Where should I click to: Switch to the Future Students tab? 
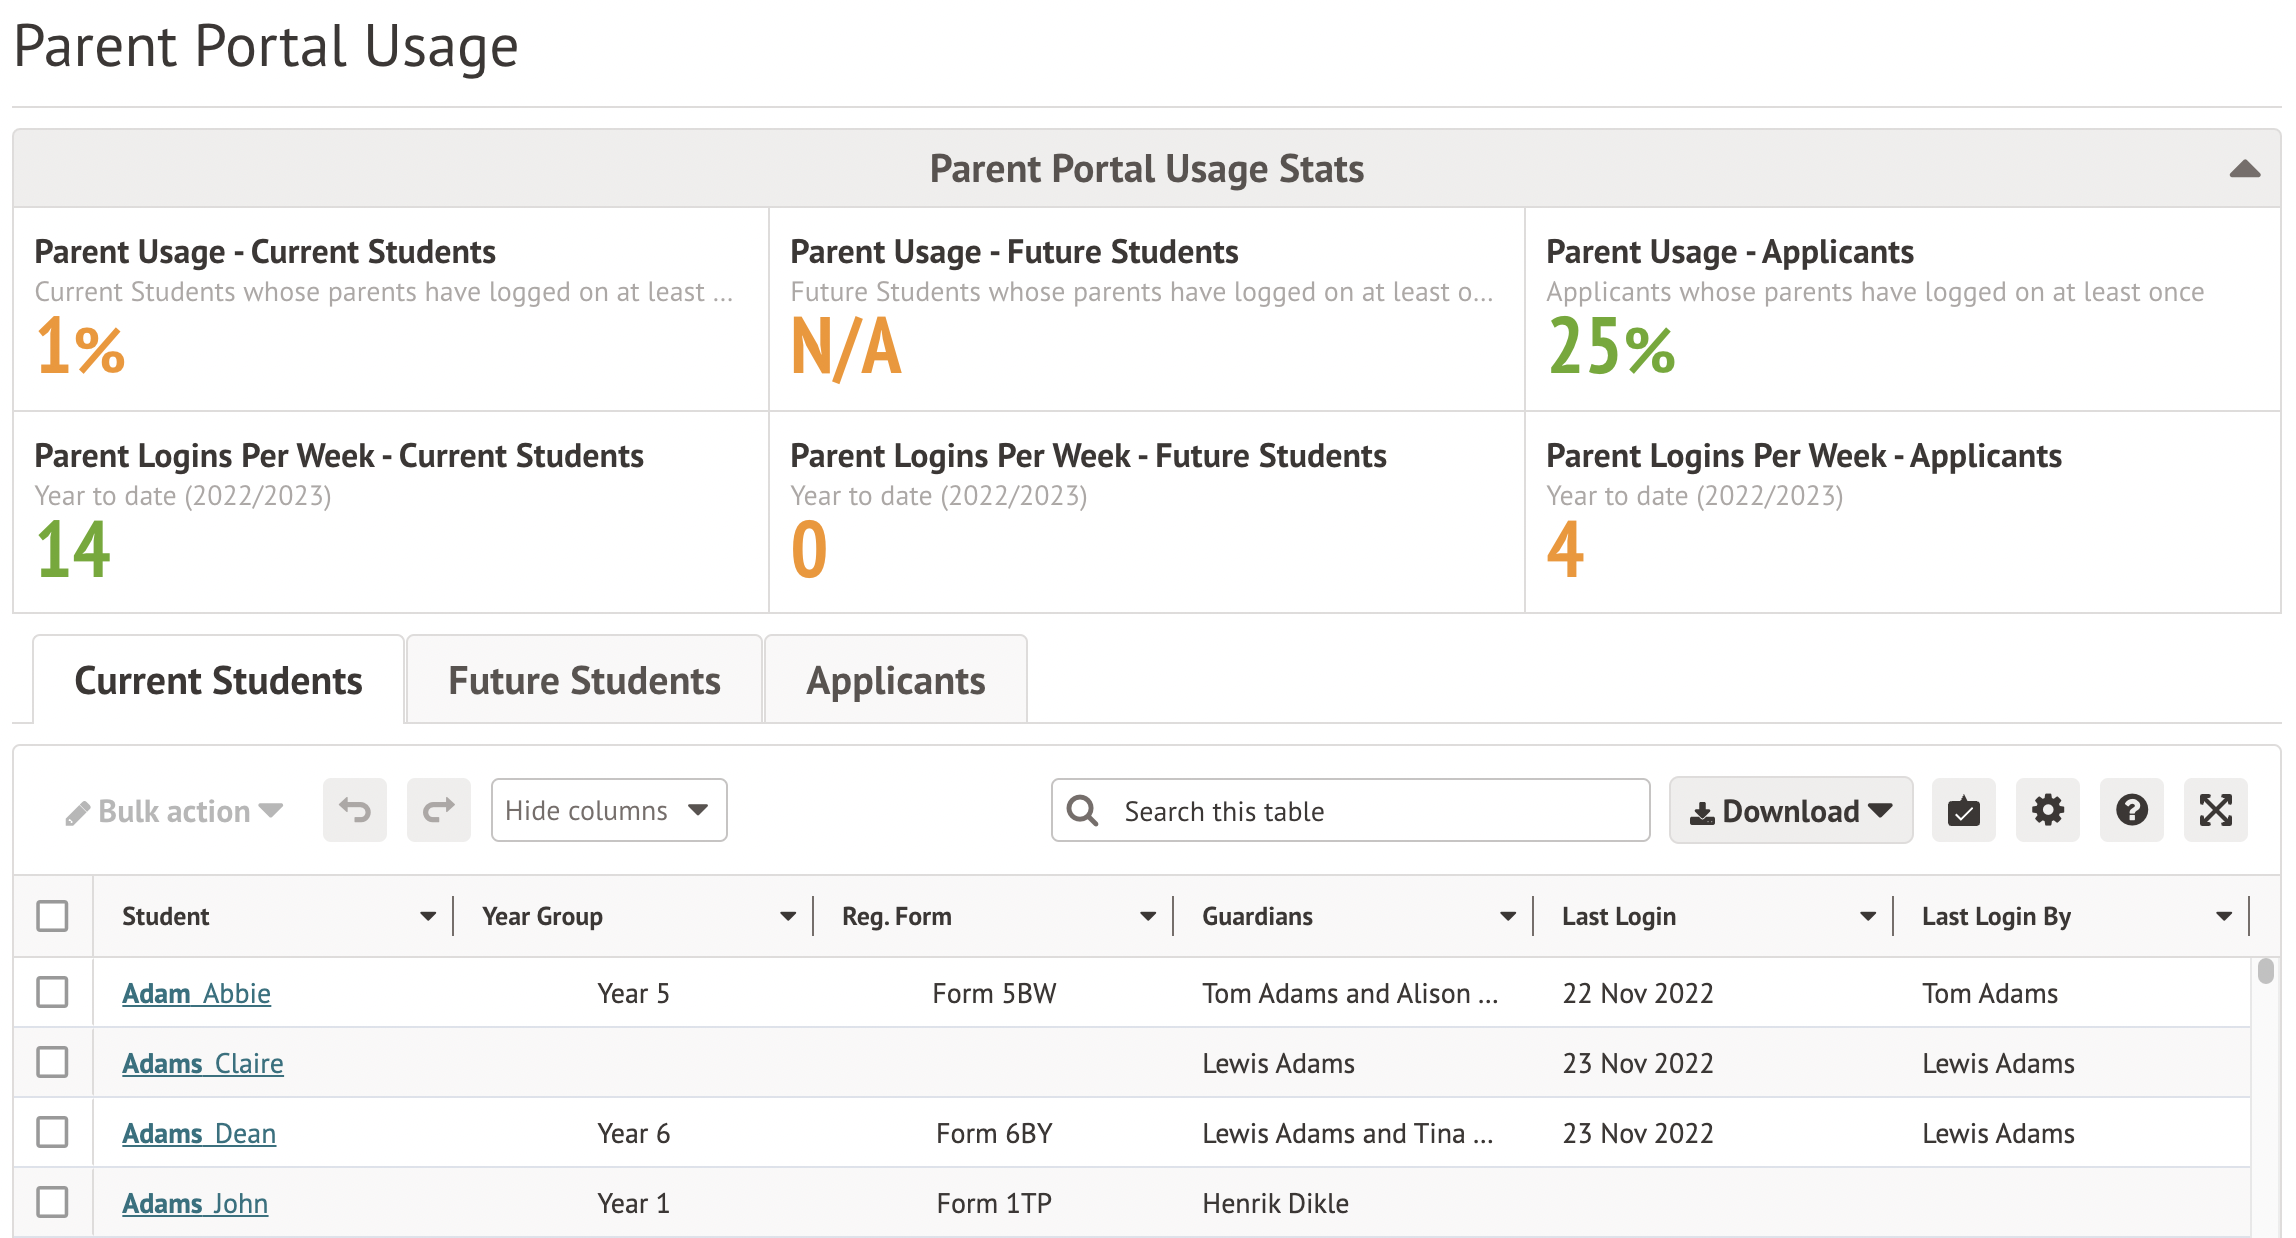584,681
